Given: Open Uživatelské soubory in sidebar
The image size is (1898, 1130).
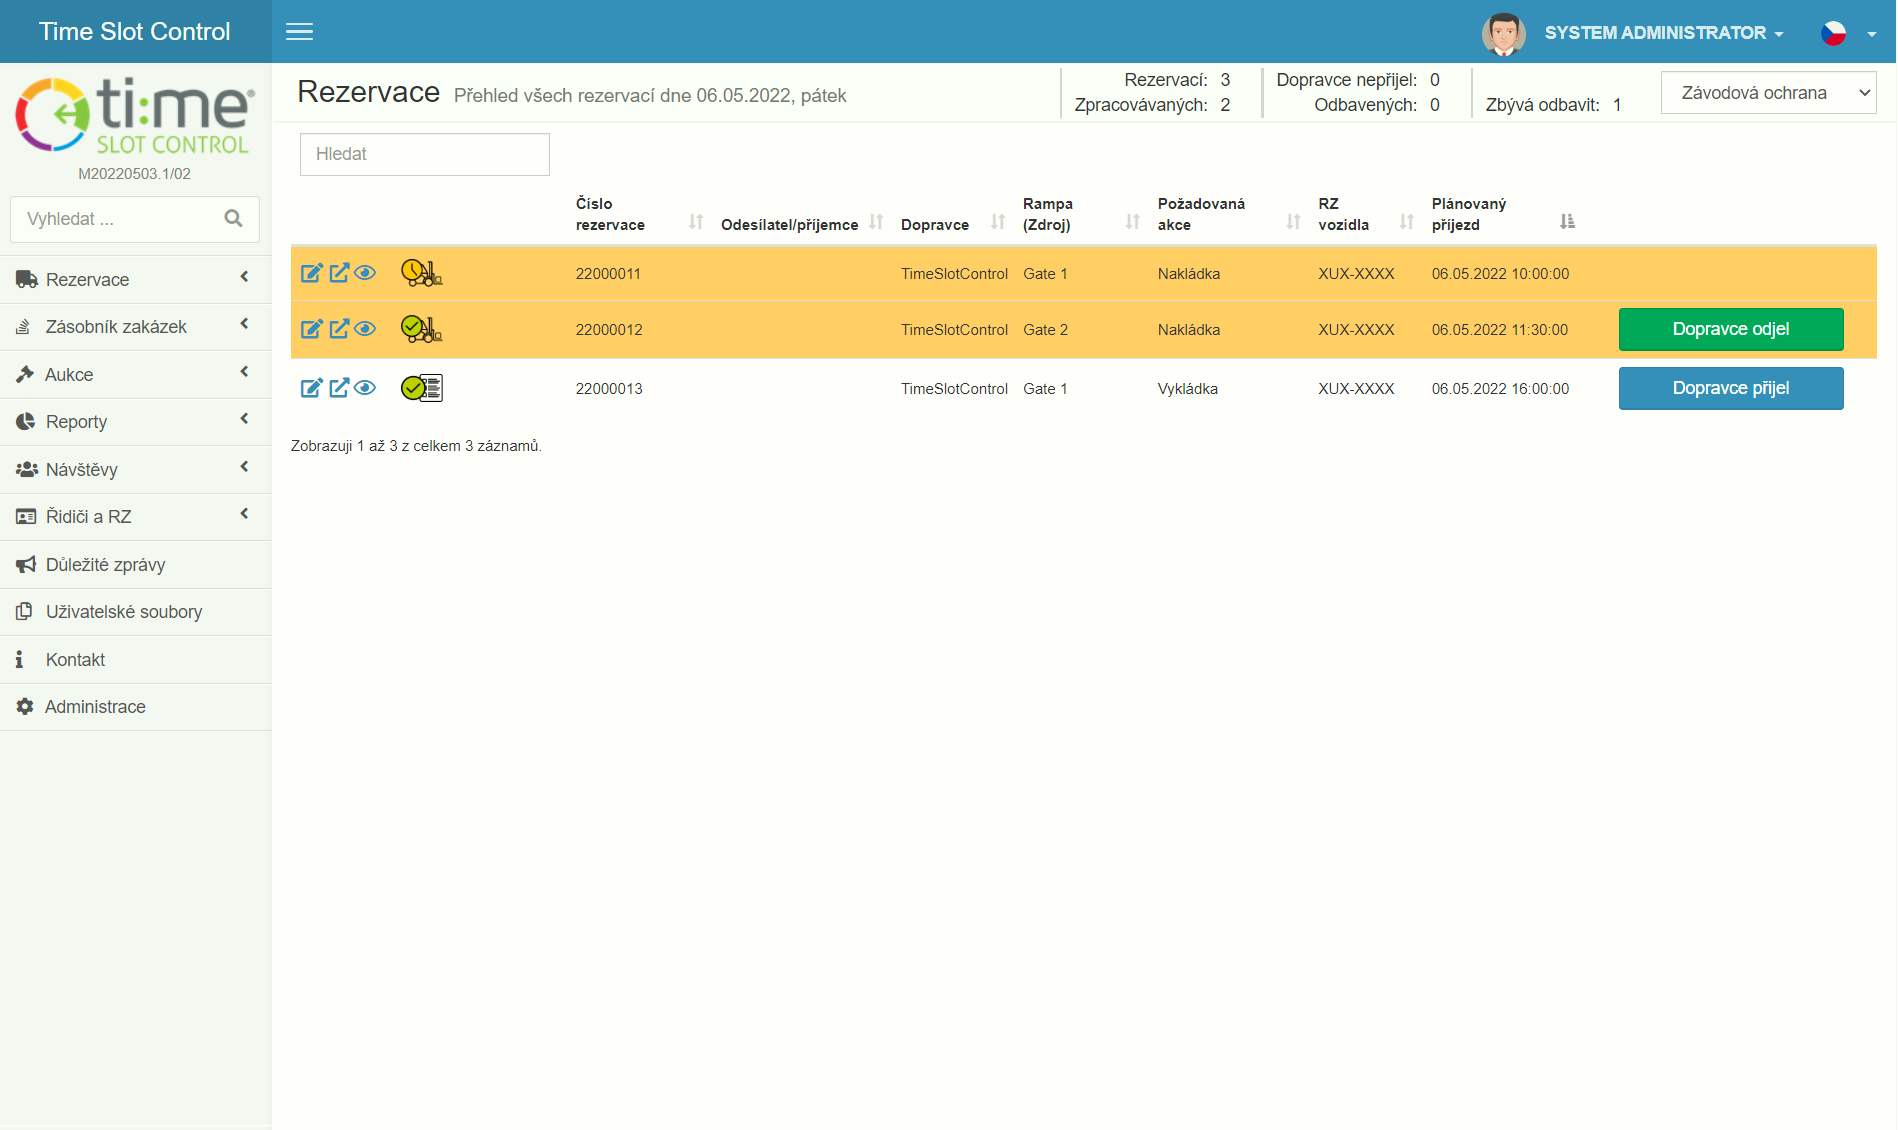Looking at the screenshot, I should coord(135,612).
